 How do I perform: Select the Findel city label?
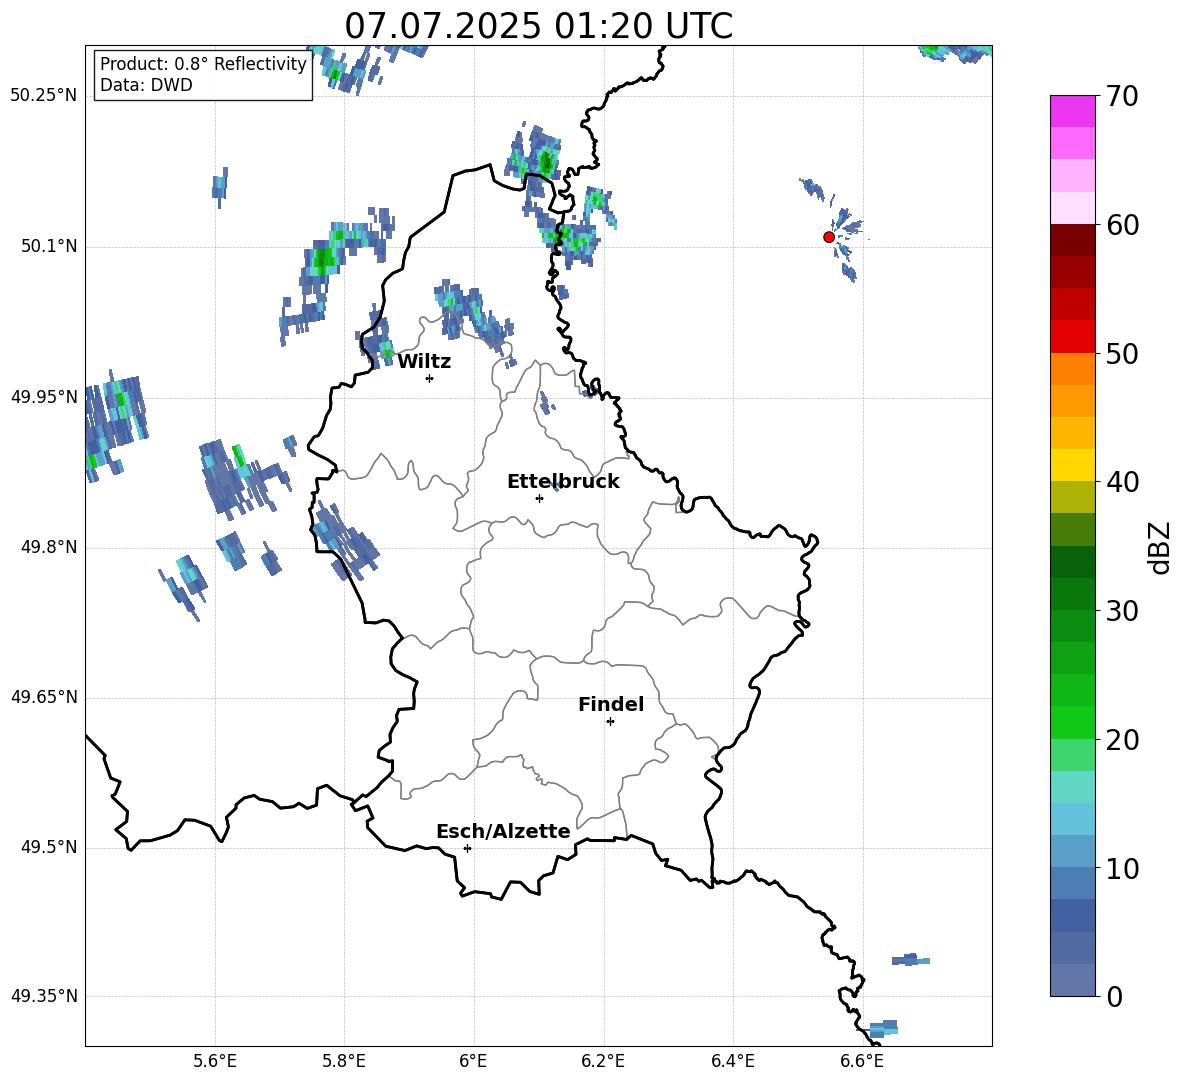[x=611, y=704]
